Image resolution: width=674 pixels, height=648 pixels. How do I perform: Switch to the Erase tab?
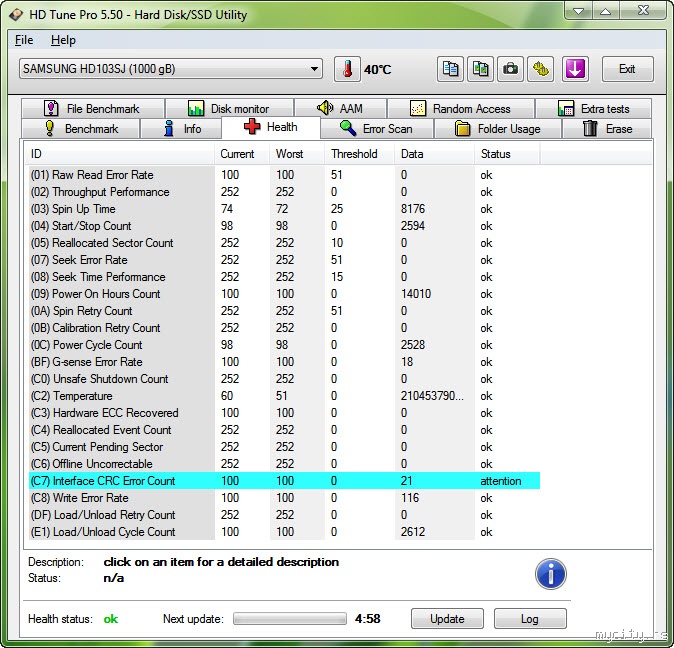[x=607, y=128]
